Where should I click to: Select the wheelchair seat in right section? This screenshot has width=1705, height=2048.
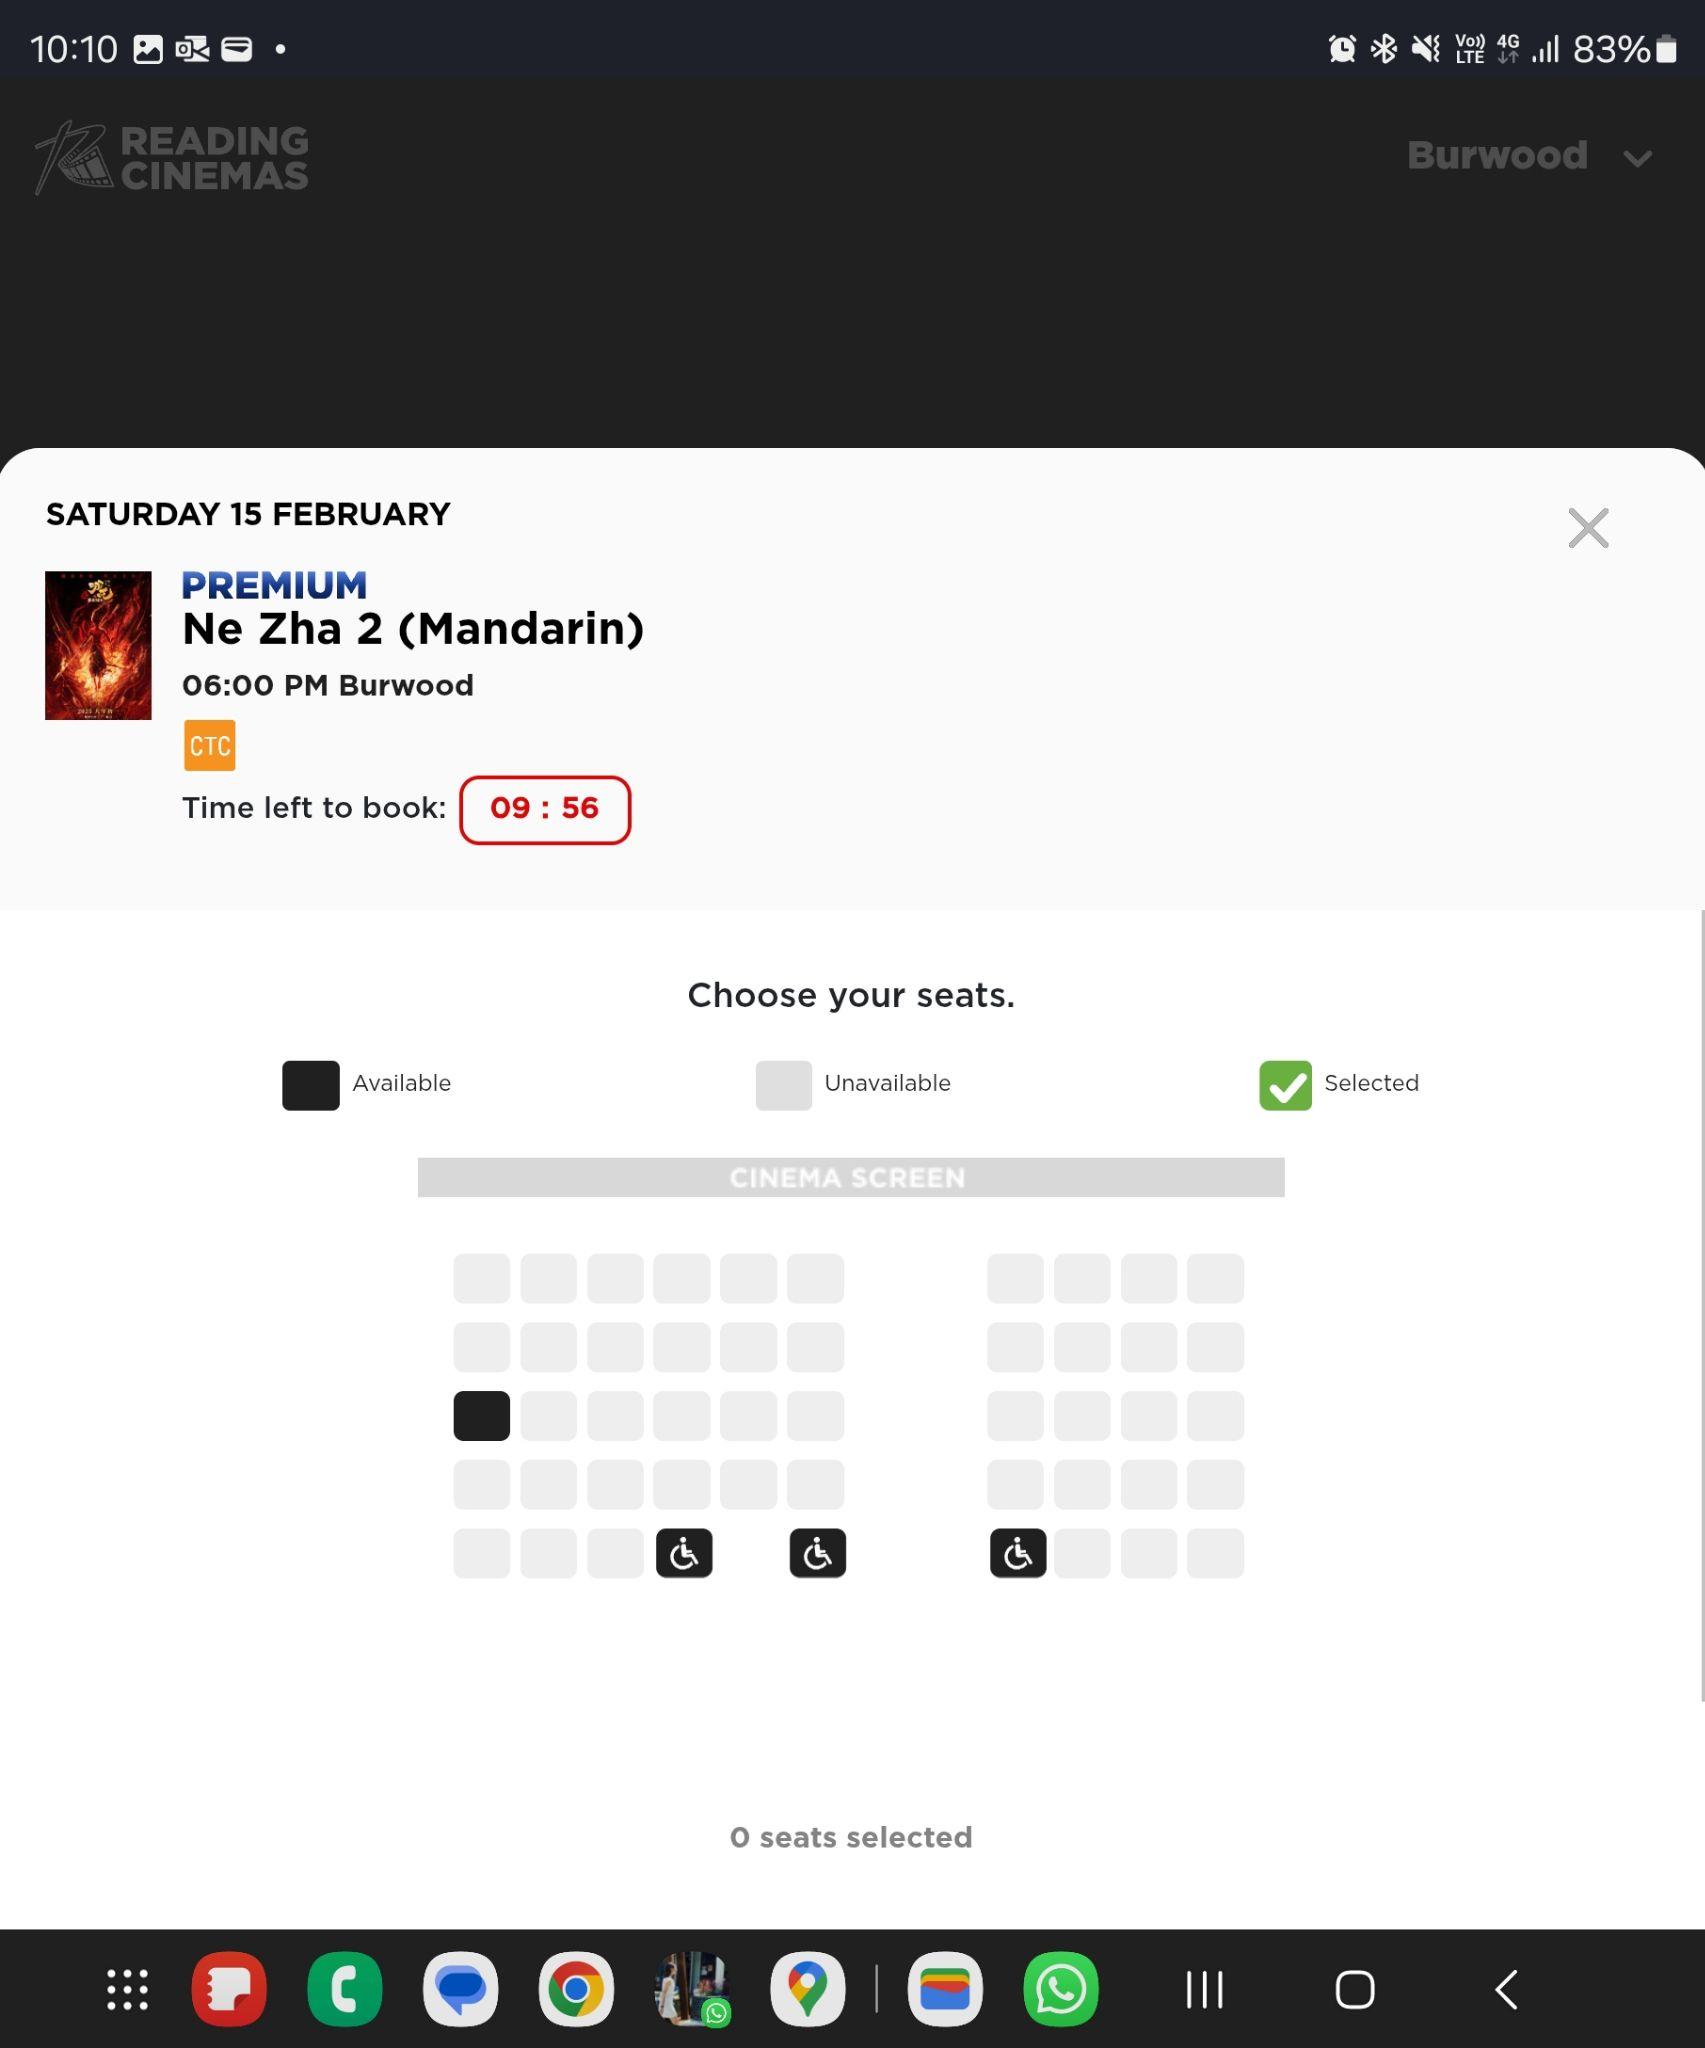point(1017,1553)
